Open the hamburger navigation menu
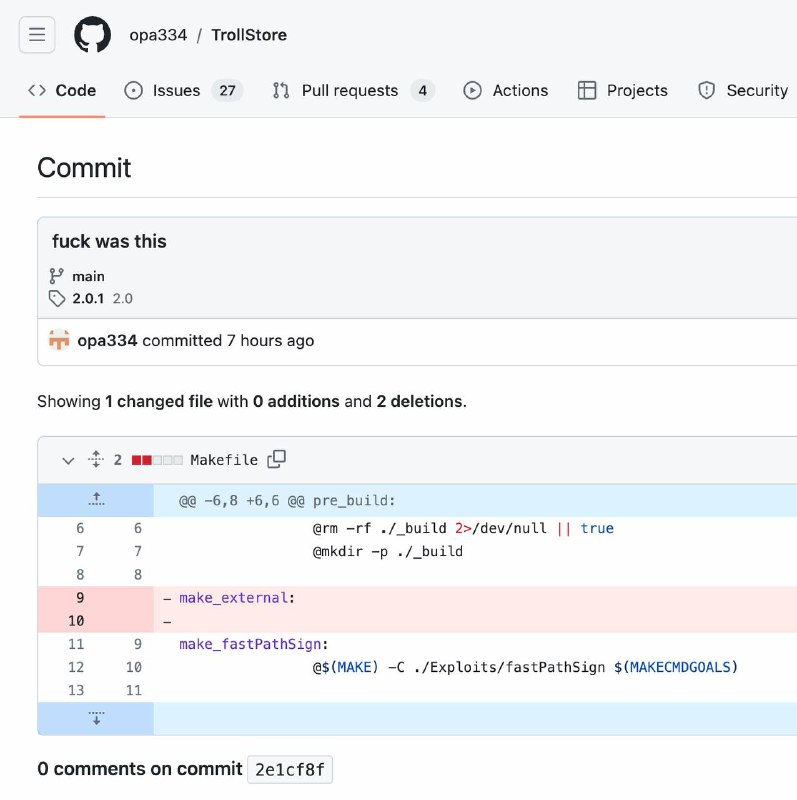 pos(37,35)
